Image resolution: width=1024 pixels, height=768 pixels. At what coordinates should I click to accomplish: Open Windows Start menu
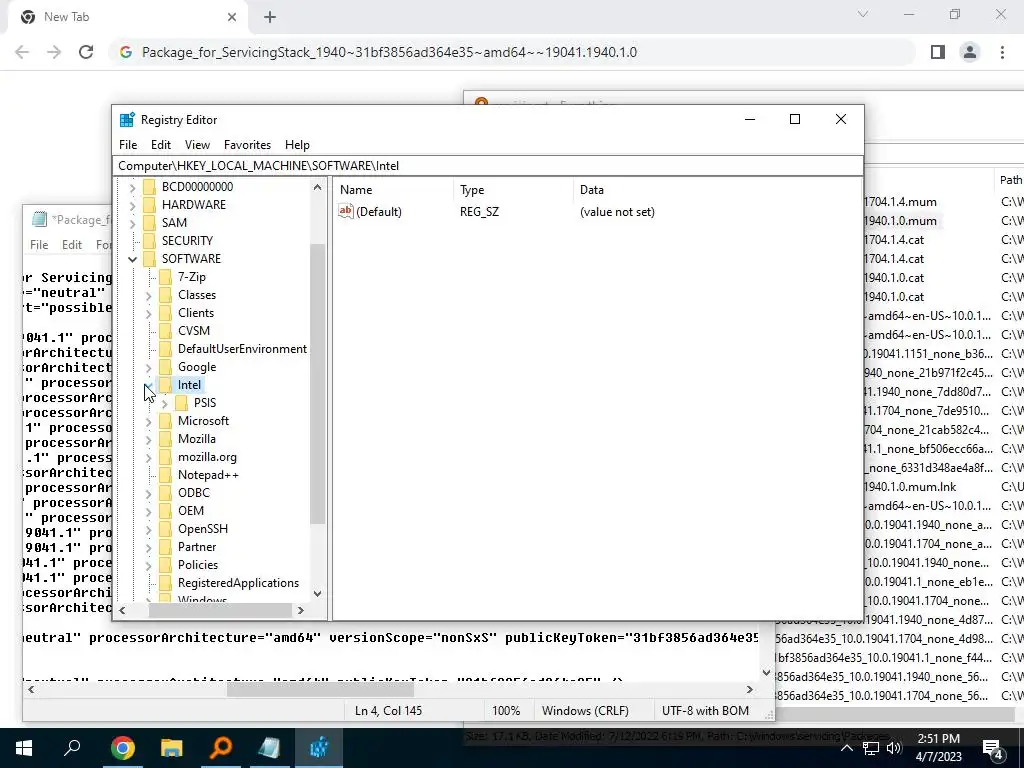point(24,748)
